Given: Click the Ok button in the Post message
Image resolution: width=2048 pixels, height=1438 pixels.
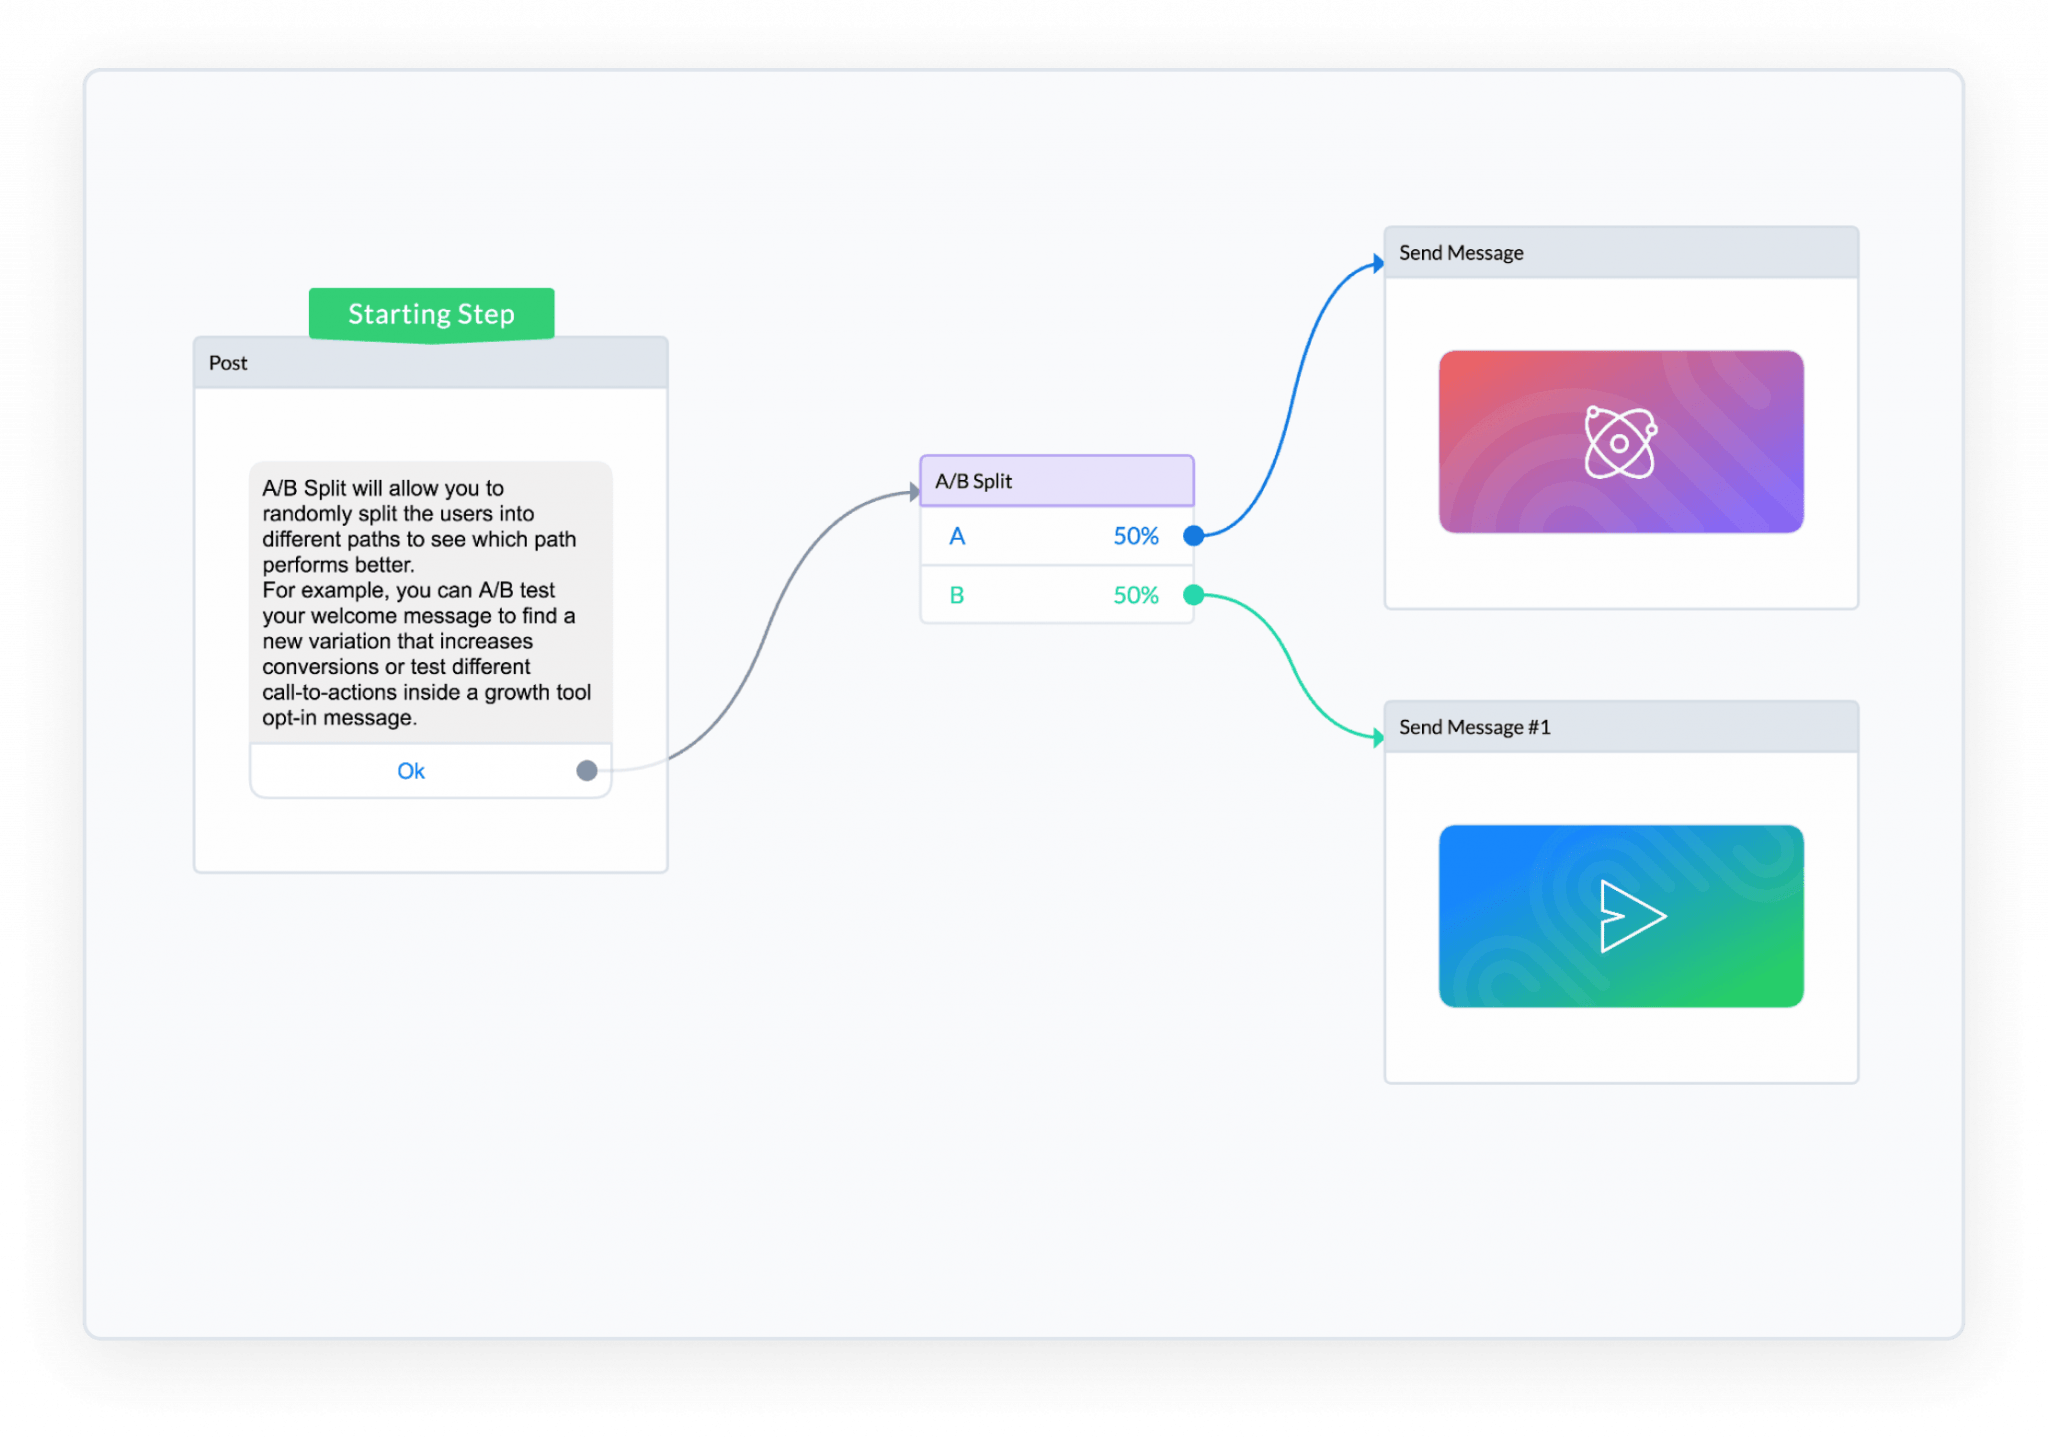Looking at the screenshot, I should [430, 770].
